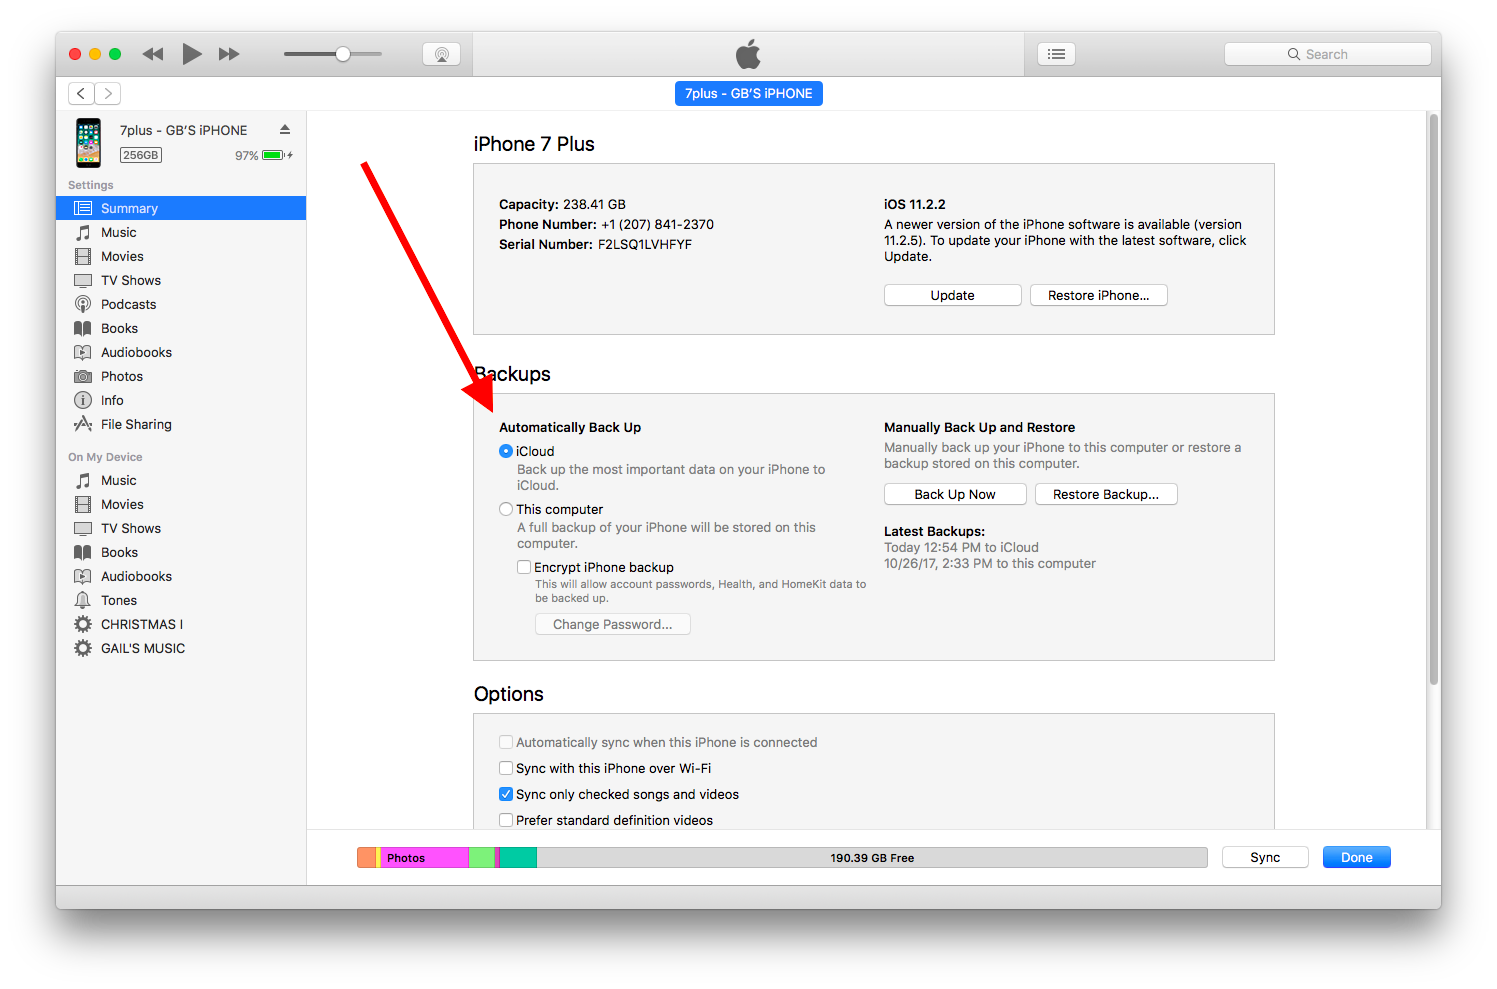
Task: Click "10/26/17, 2:33 PM to this computer" entry
Action: pos(990,563)
